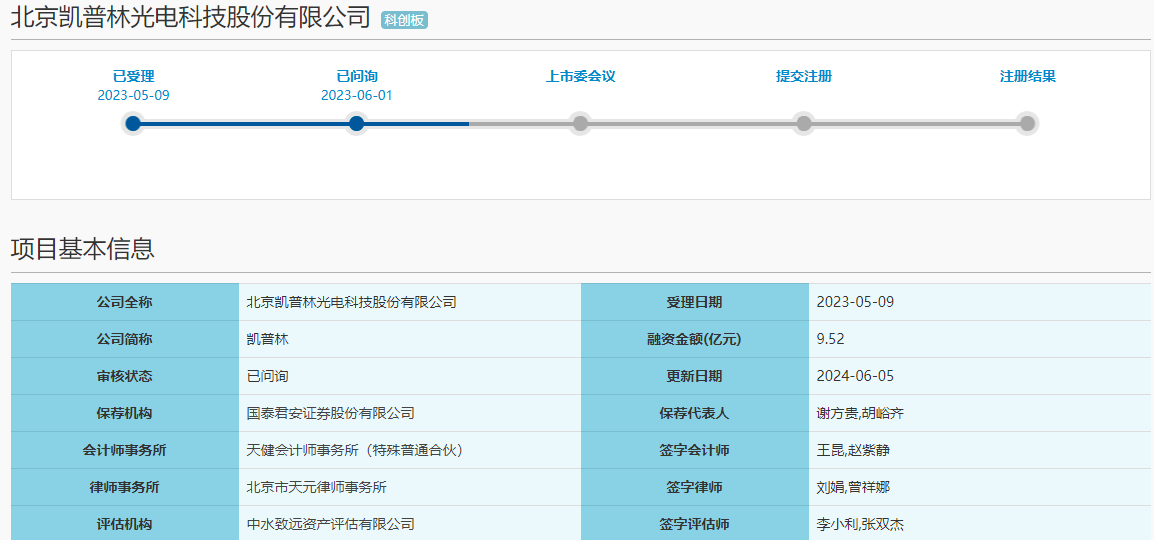Select accounting firm 天健会计师事务所 cell
Viewport: 1154px width, 540px height.
click(356, 450)
